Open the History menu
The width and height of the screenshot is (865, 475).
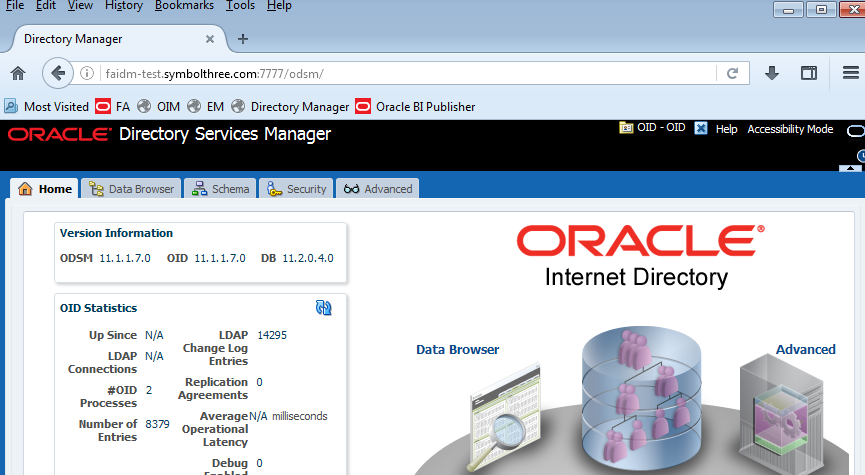coord(124,6)
